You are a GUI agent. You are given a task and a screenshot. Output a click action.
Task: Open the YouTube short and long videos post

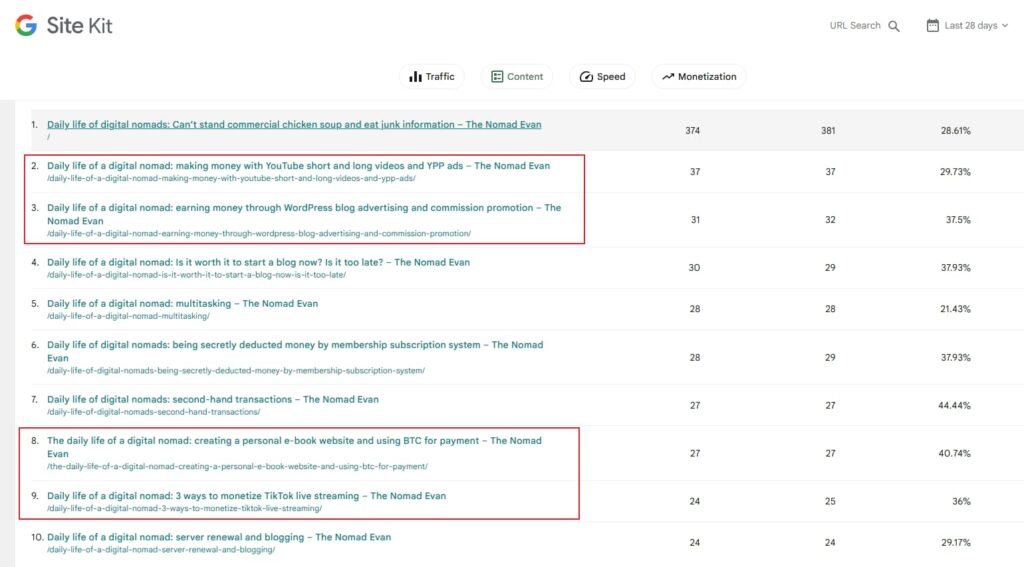coord(298,166)
